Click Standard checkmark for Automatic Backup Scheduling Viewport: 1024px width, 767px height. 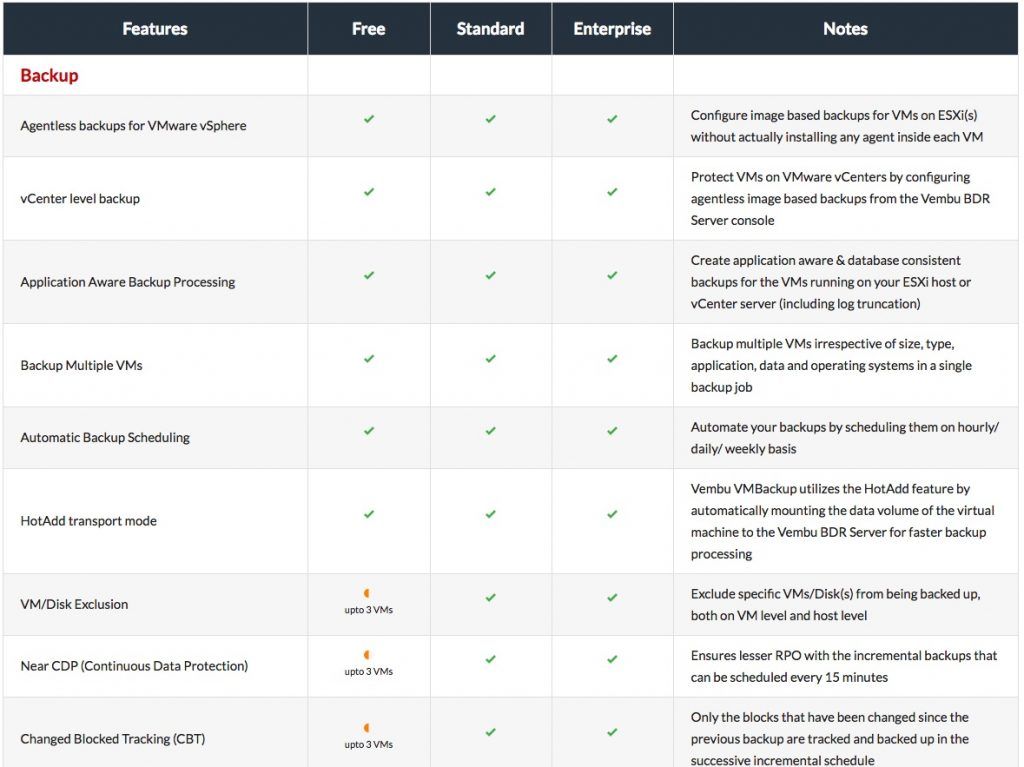(x=490, y=431)
